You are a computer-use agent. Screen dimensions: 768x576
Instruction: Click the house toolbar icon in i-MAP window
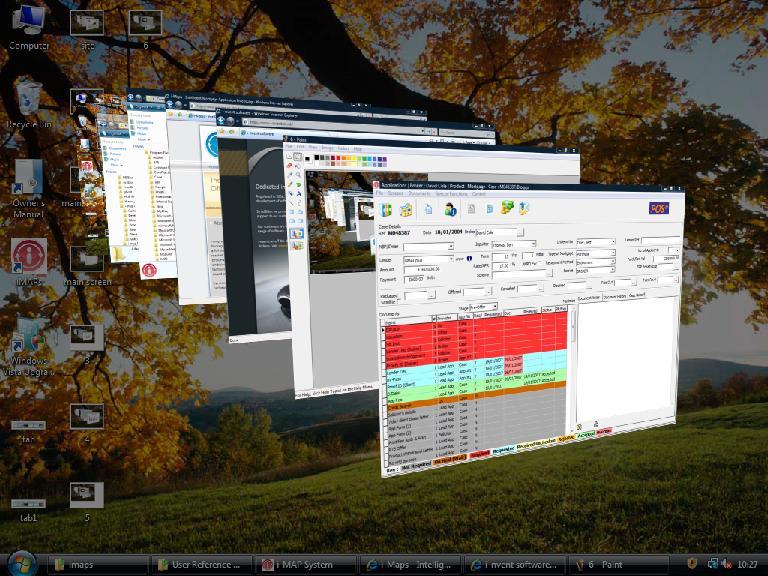(x=406, y=210)
